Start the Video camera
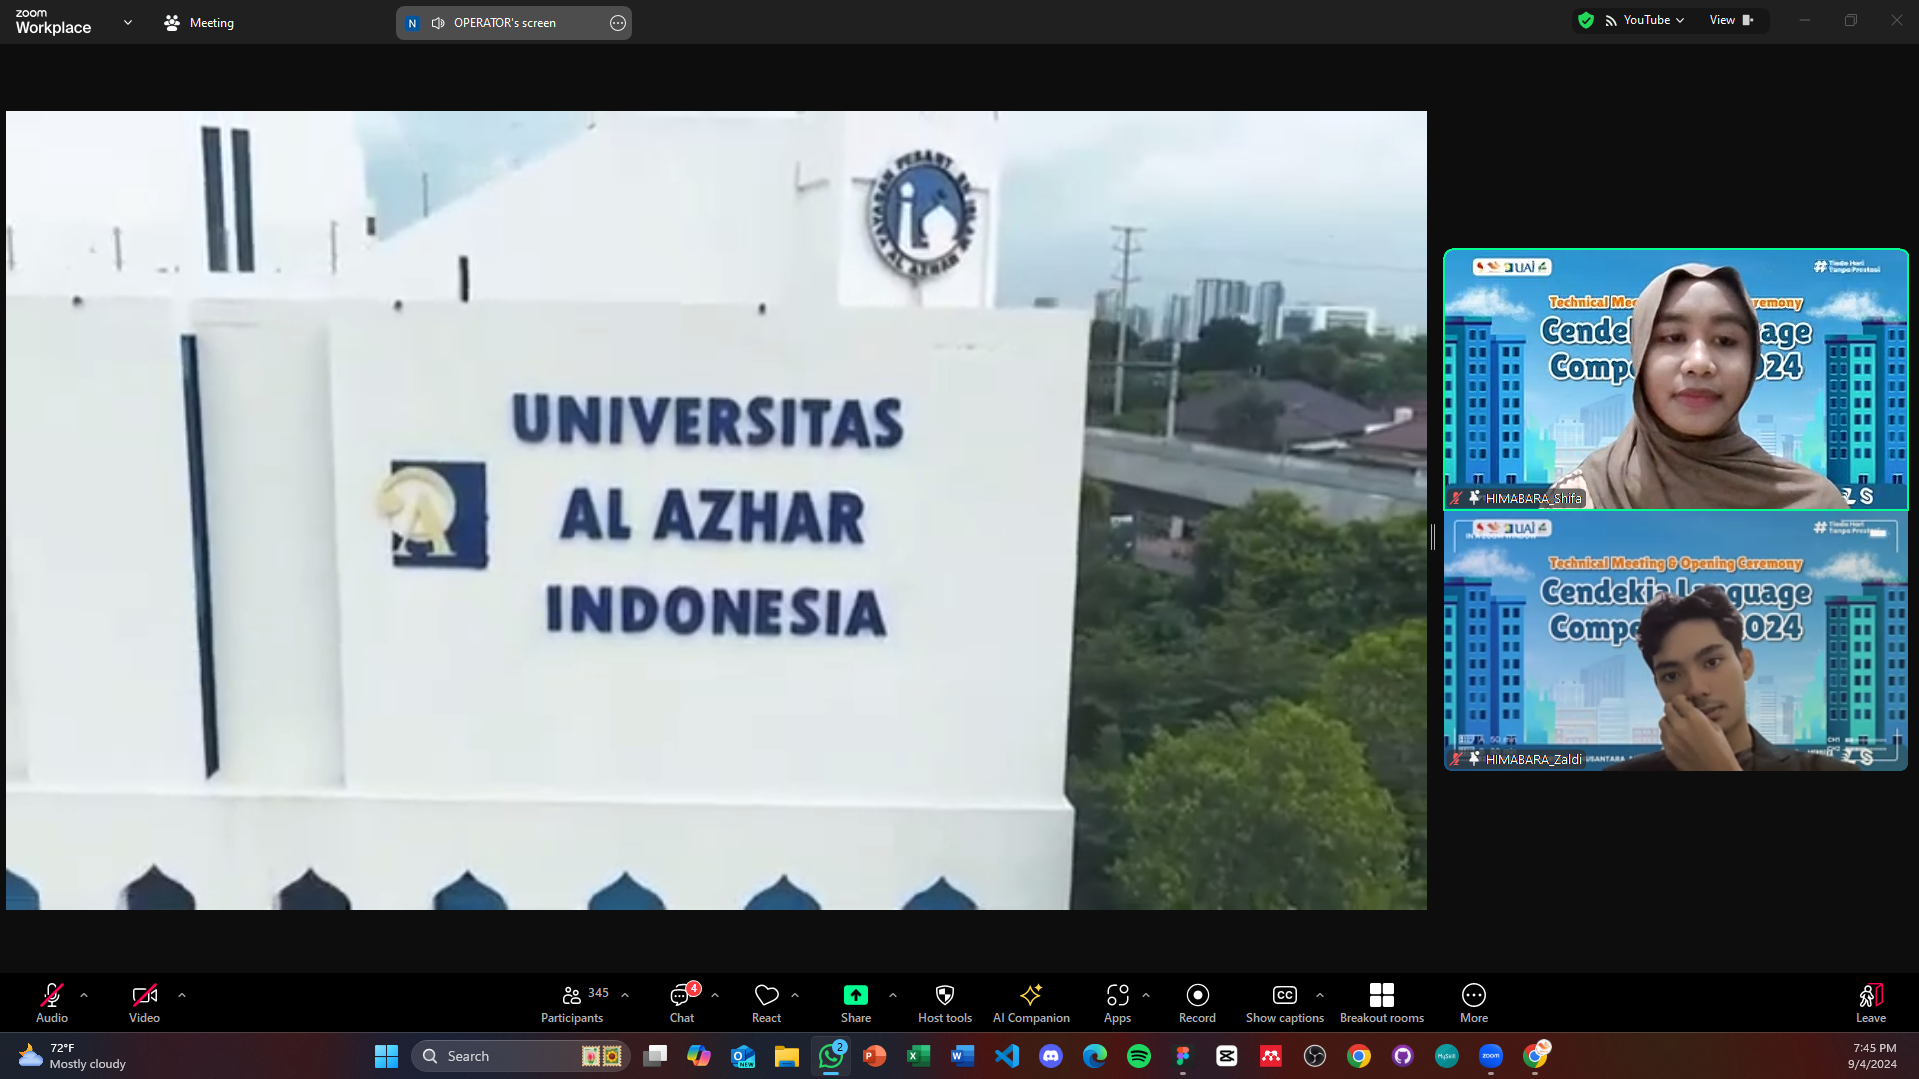 click(144, 1003)
